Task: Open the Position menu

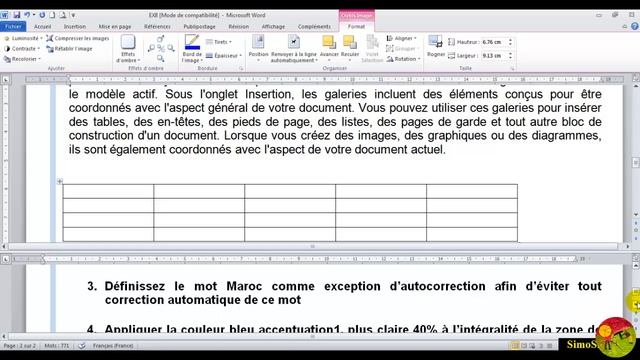Action: (x=258, y=49)
